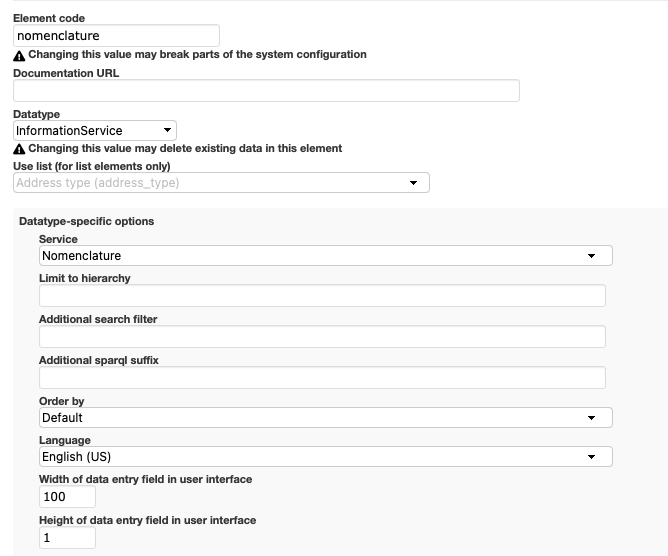The height and width of the screenshot is (556, 668).
Task: Click the Height of data entry field label
Action: [x=147, y=520]
